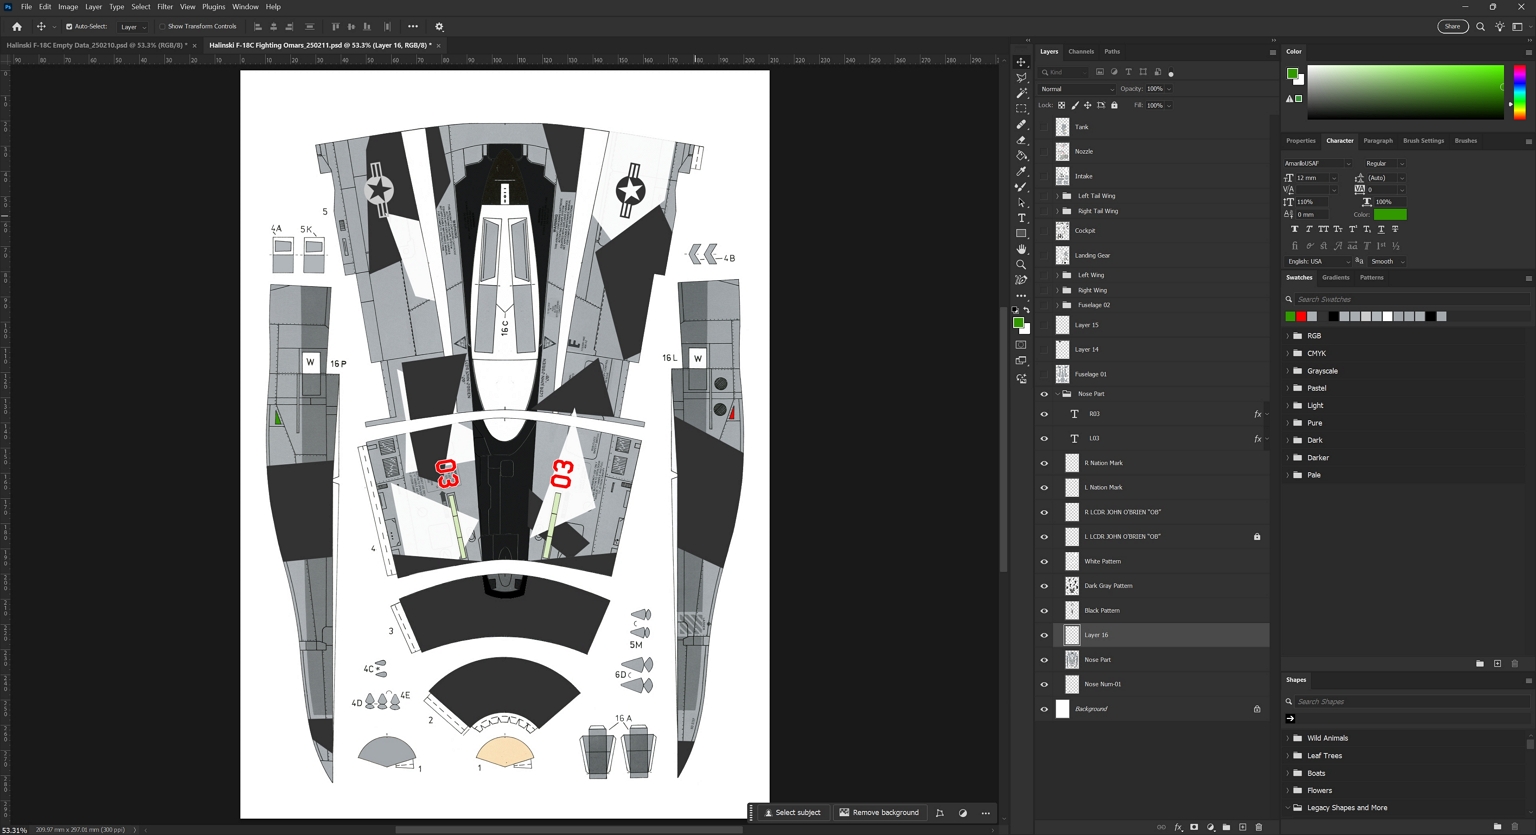Select the Move tool in the toolbar

click(x=1021, y=62)
